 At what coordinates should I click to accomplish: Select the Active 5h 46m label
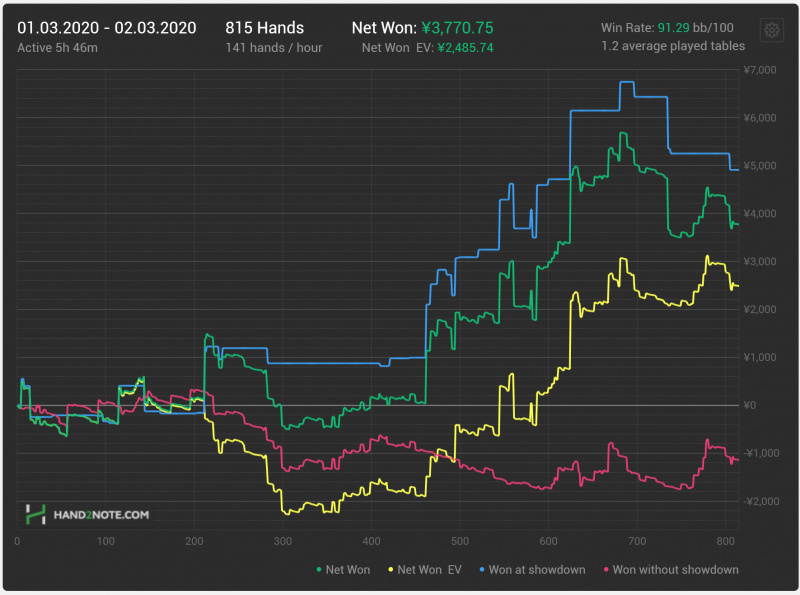[56, 47]
